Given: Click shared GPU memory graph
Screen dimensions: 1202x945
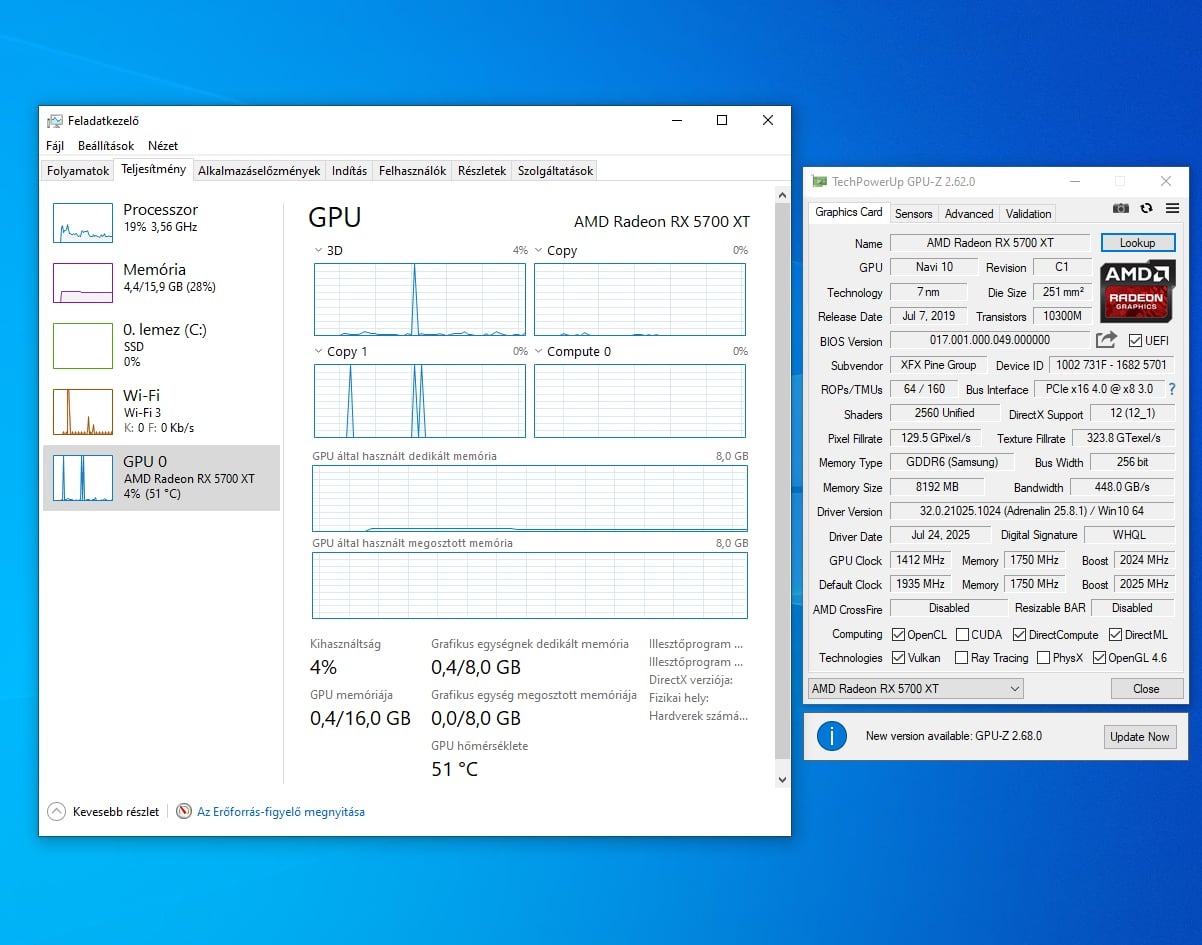Looking at the screenshot, I should click(530, 585).
